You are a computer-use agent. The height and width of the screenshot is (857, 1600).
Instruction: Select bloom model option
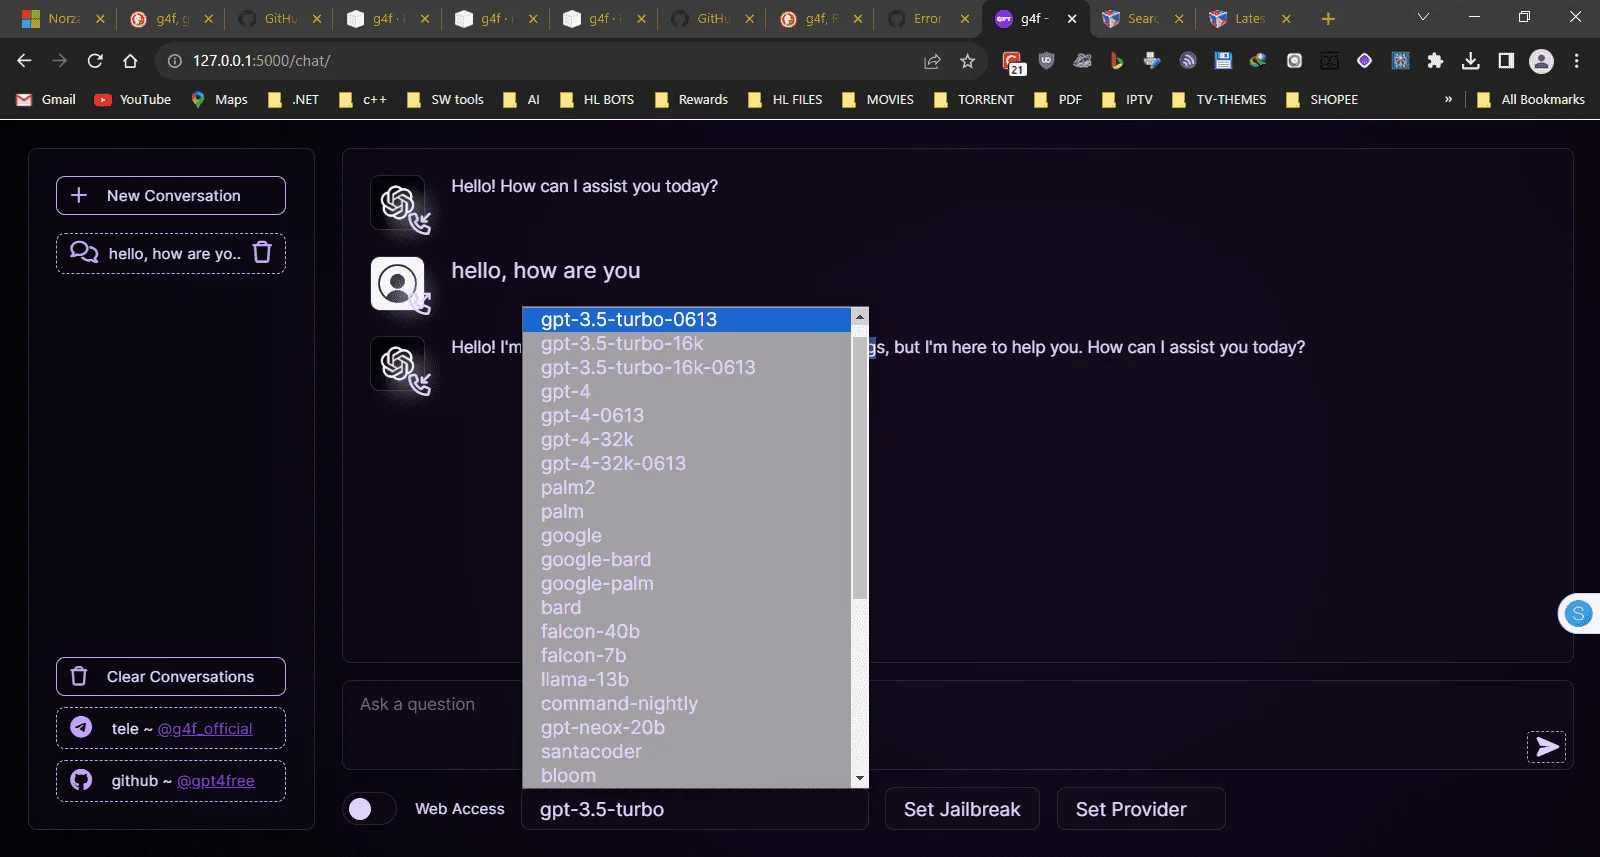[x=687, y=776]
